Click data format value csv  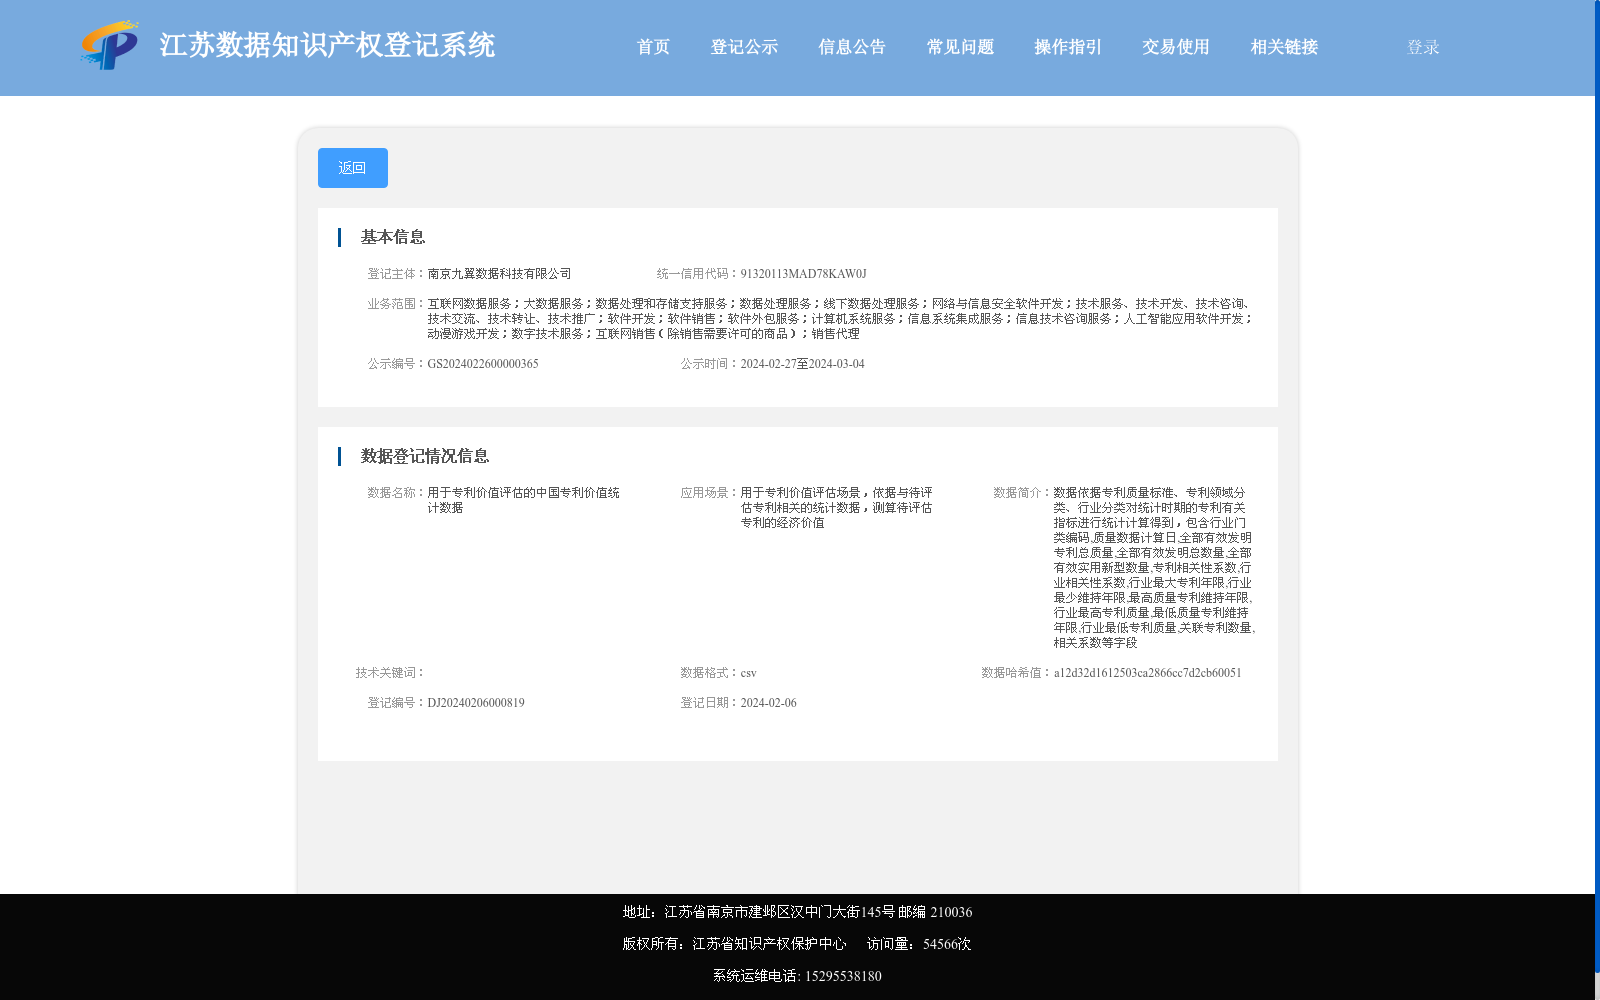pyautogui.click(x=748, y=673)
